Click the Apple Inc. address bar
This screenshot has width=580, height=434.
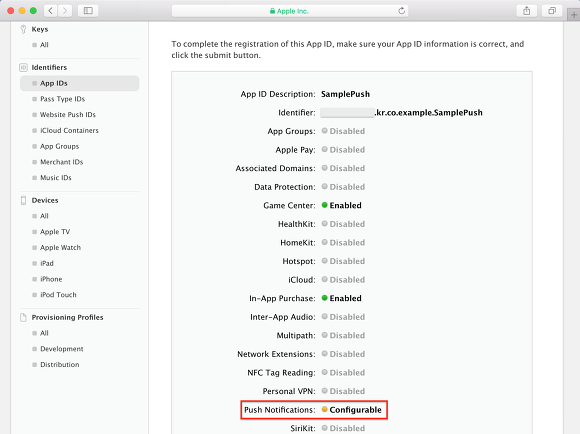[290, 11]
